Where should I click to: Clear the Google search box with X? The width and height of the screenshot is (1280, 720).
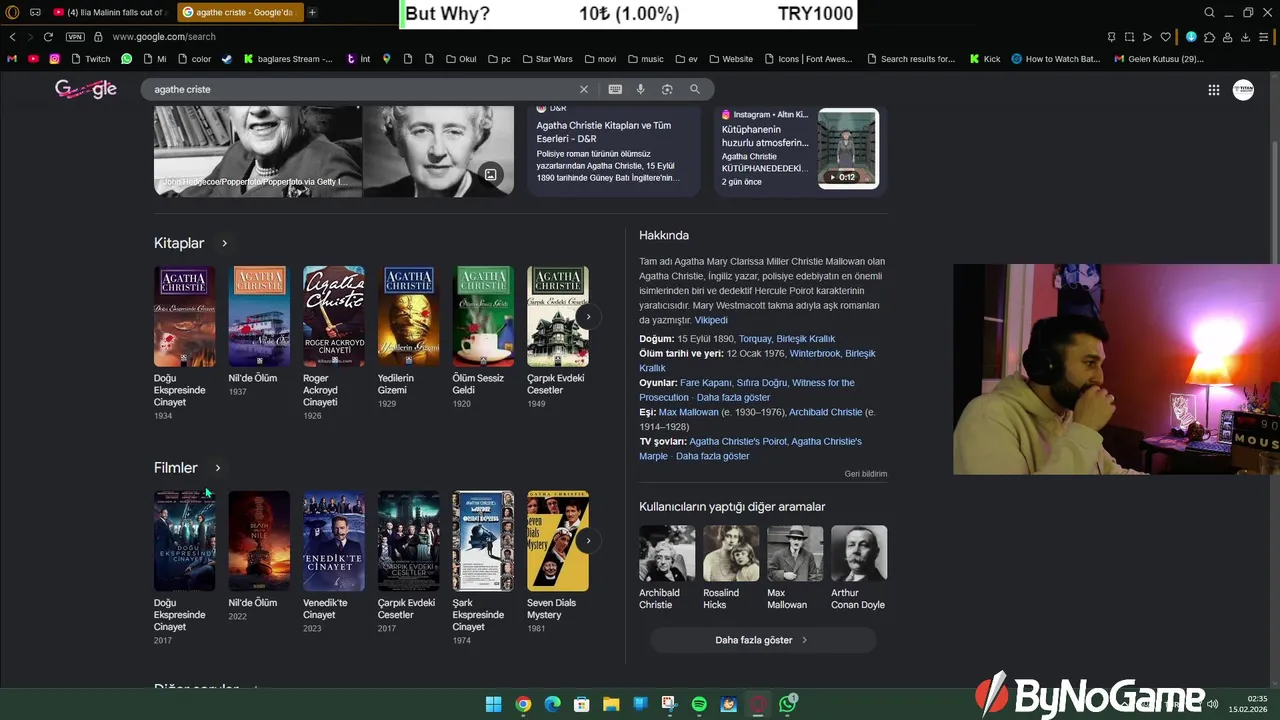[584, 89]
